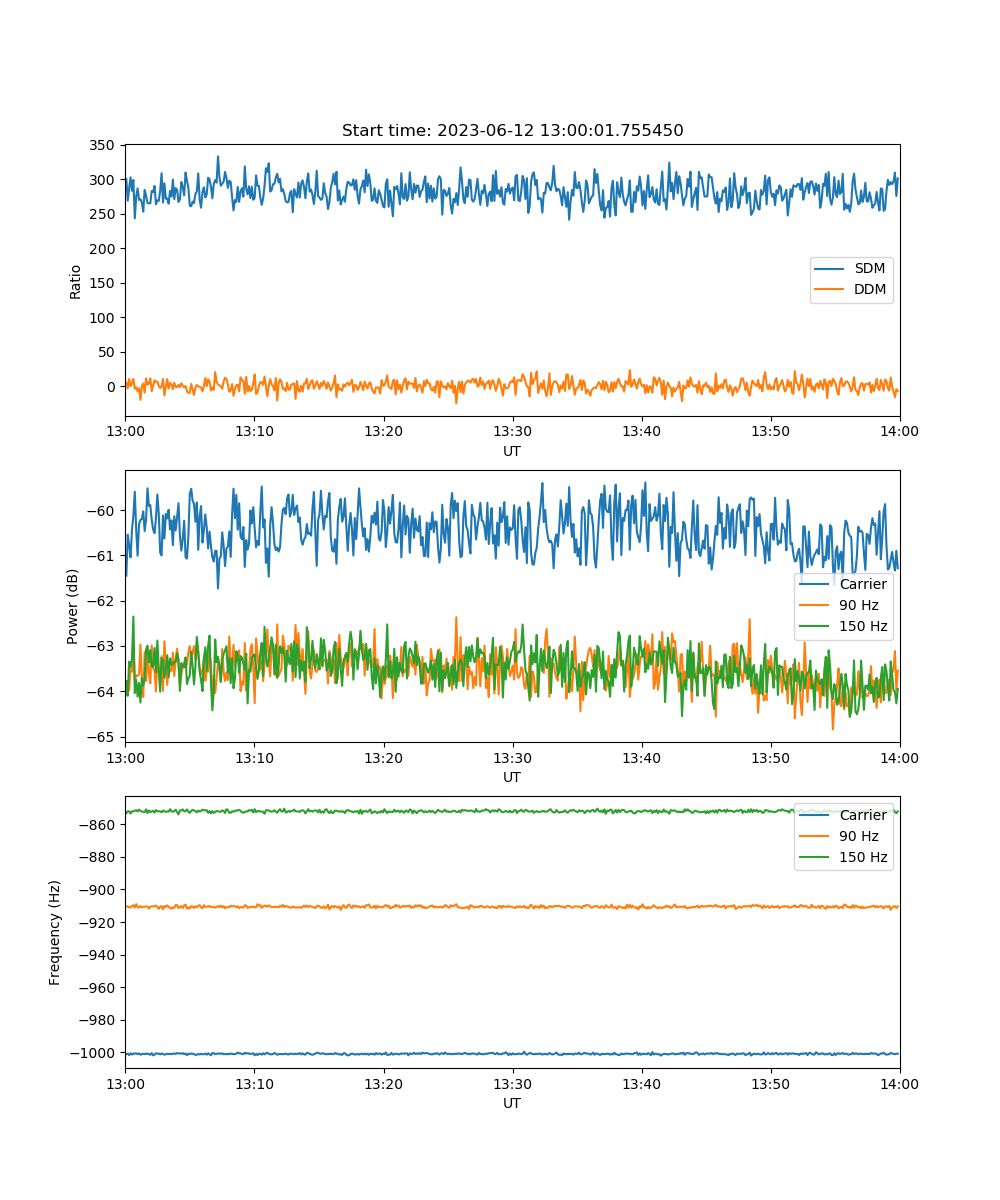The height and width of the screenshot is (1200, 1000).
Task: Click the UT label under the frequency plot
Action: [x=512, y=1103]
